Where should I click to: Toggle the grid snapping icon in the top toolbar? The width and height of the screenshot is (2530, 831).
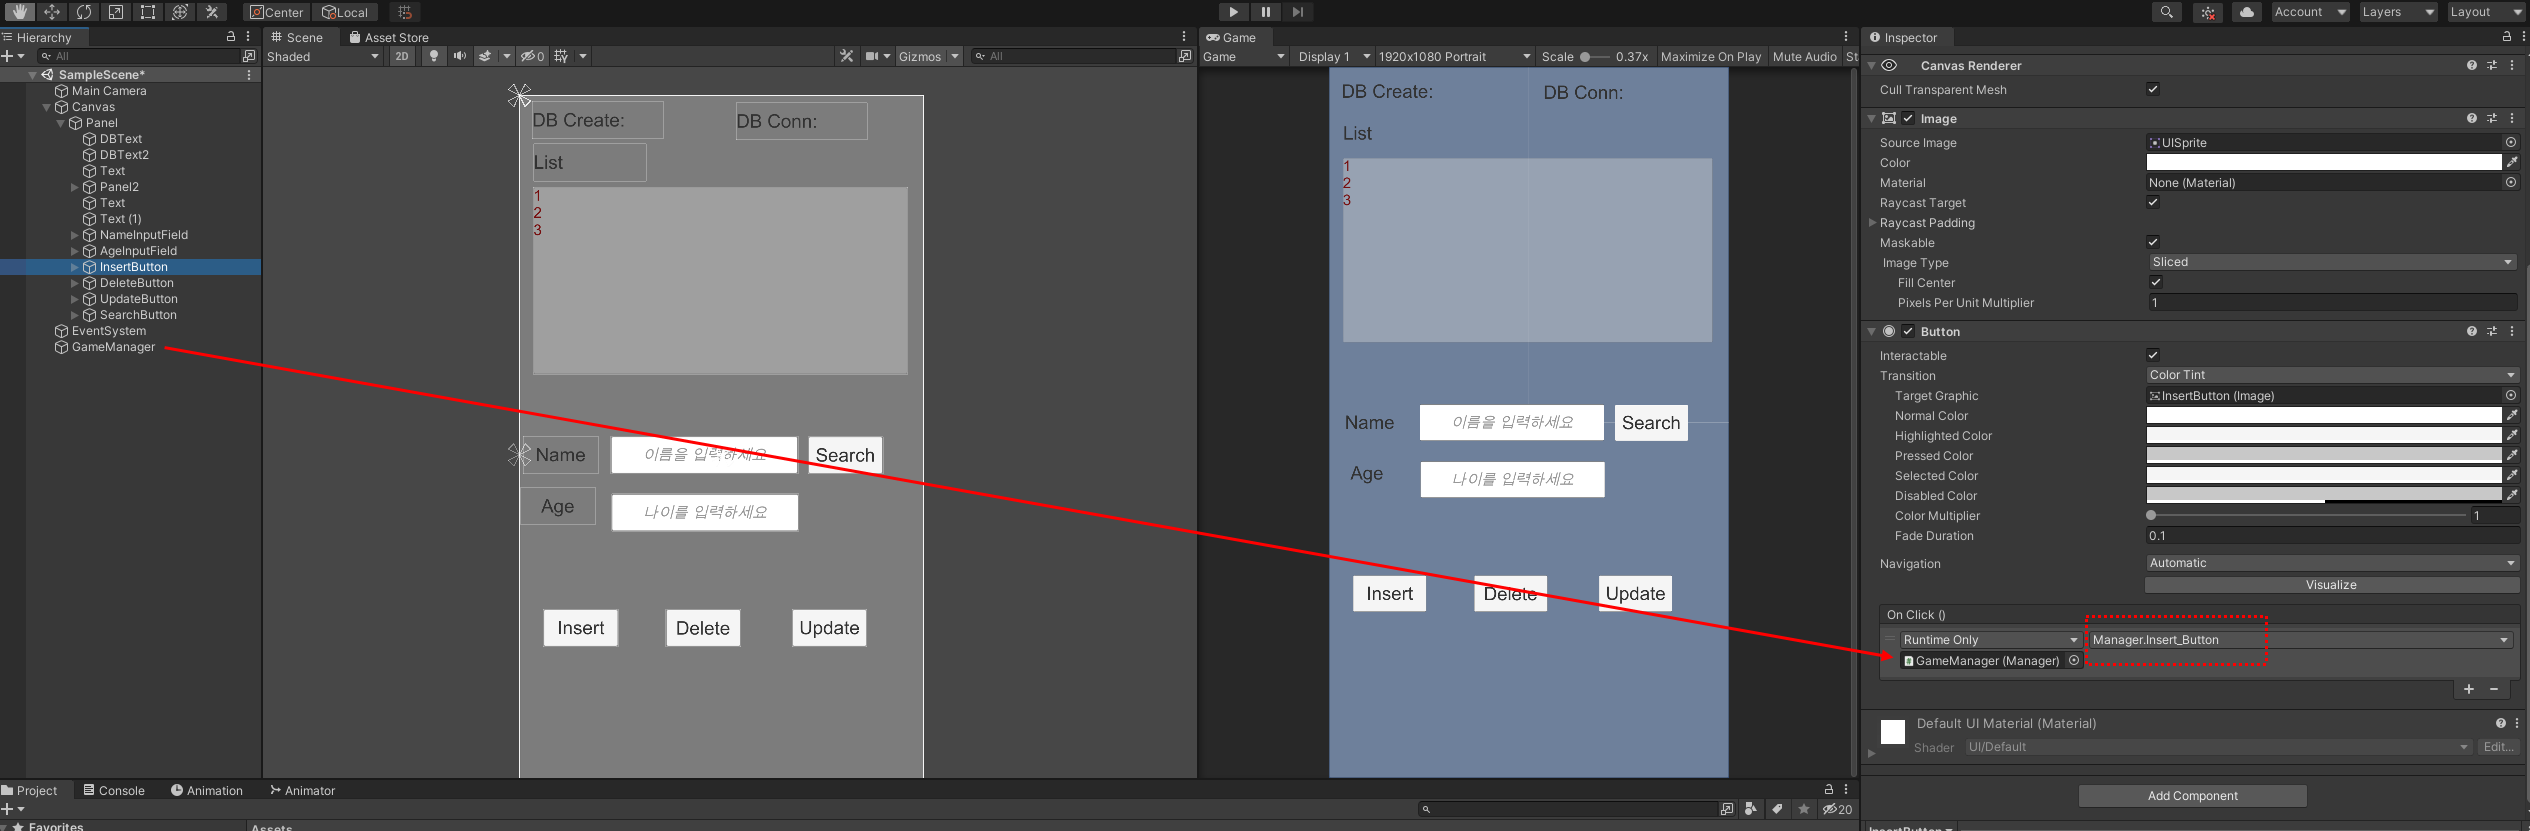click(x=405, y=12)
